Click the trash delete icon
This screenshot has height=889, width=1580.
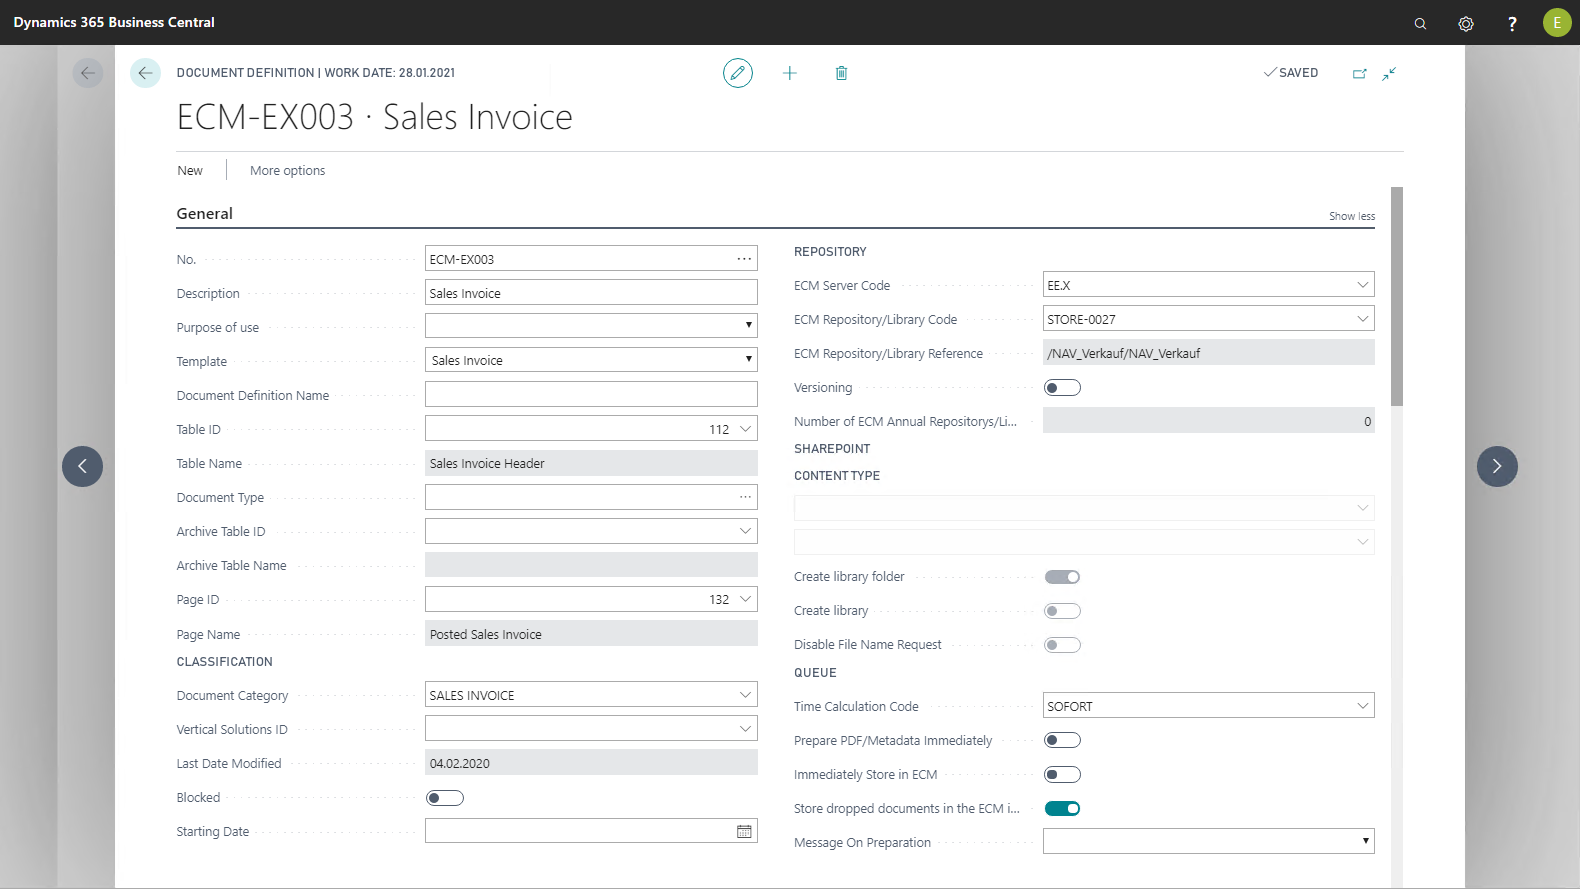click(841, 73)
